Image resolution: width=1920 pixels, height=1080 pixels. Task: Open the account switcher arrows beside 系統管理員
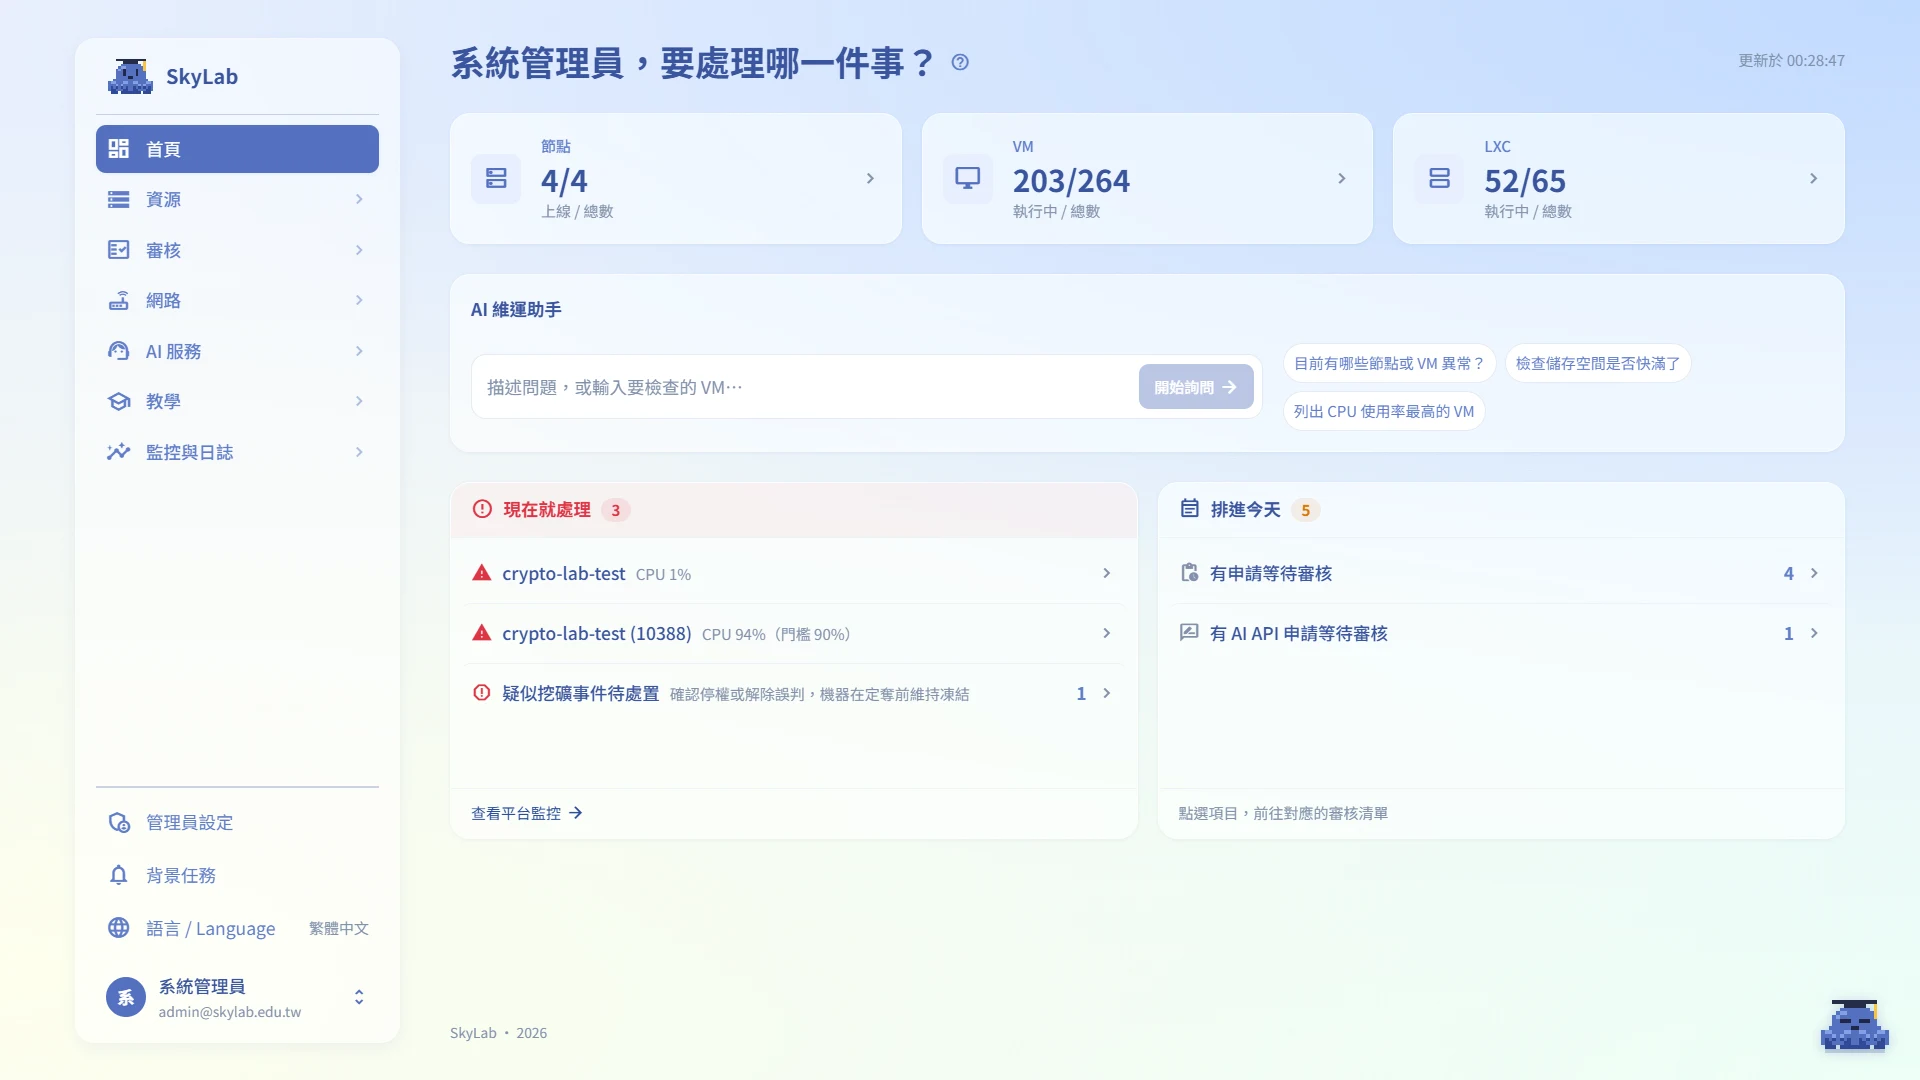[x=359, y=997]
